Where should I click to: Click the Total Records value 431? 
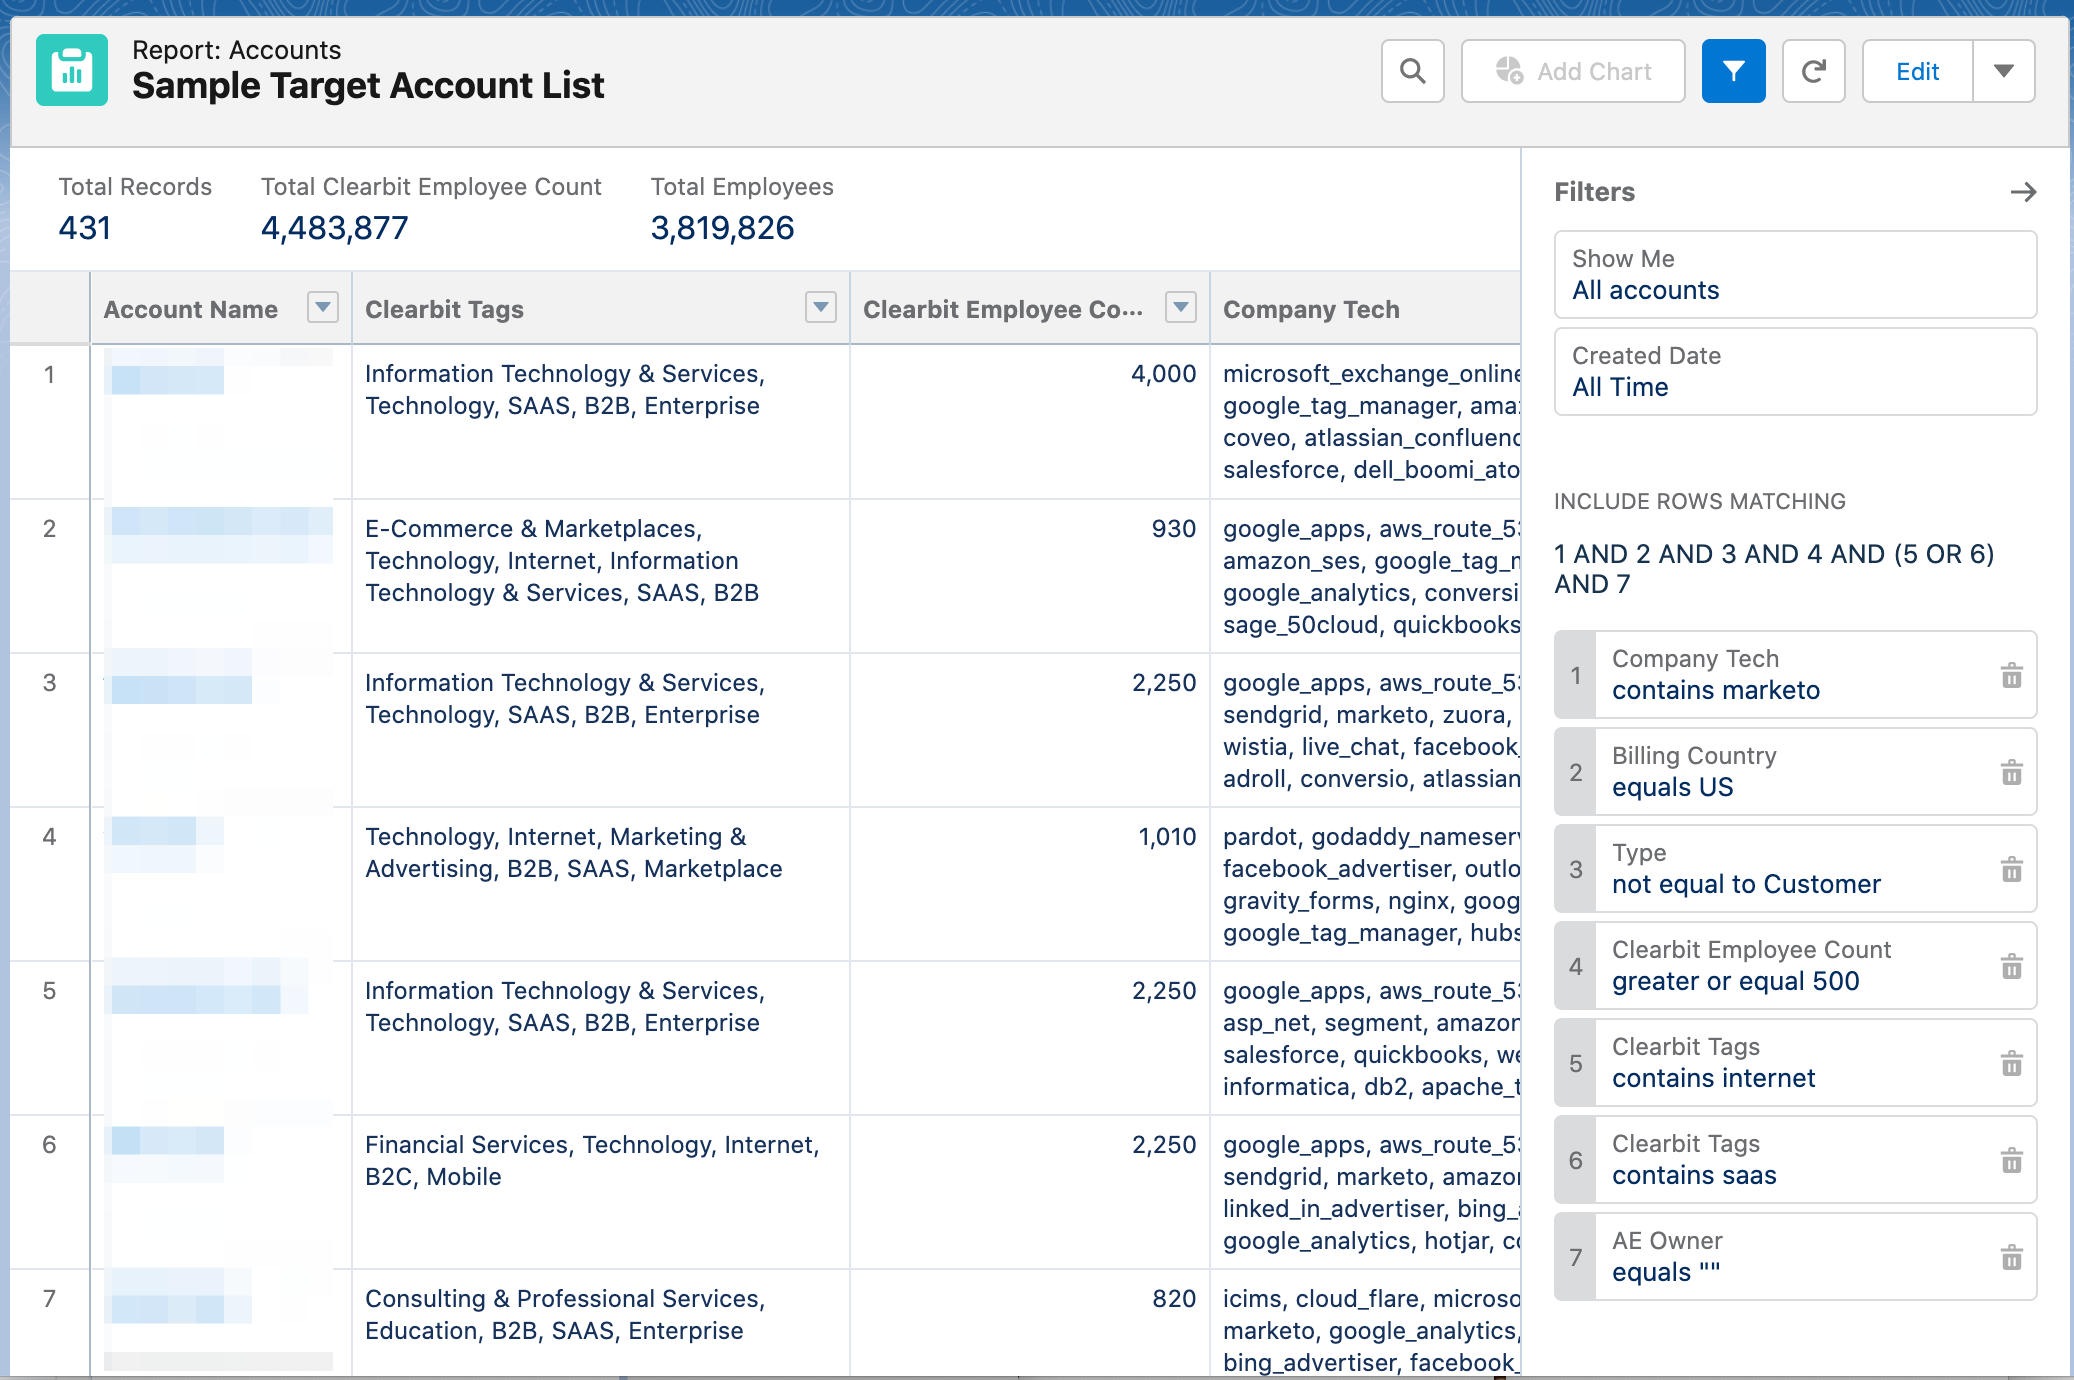tap(84, 228)
